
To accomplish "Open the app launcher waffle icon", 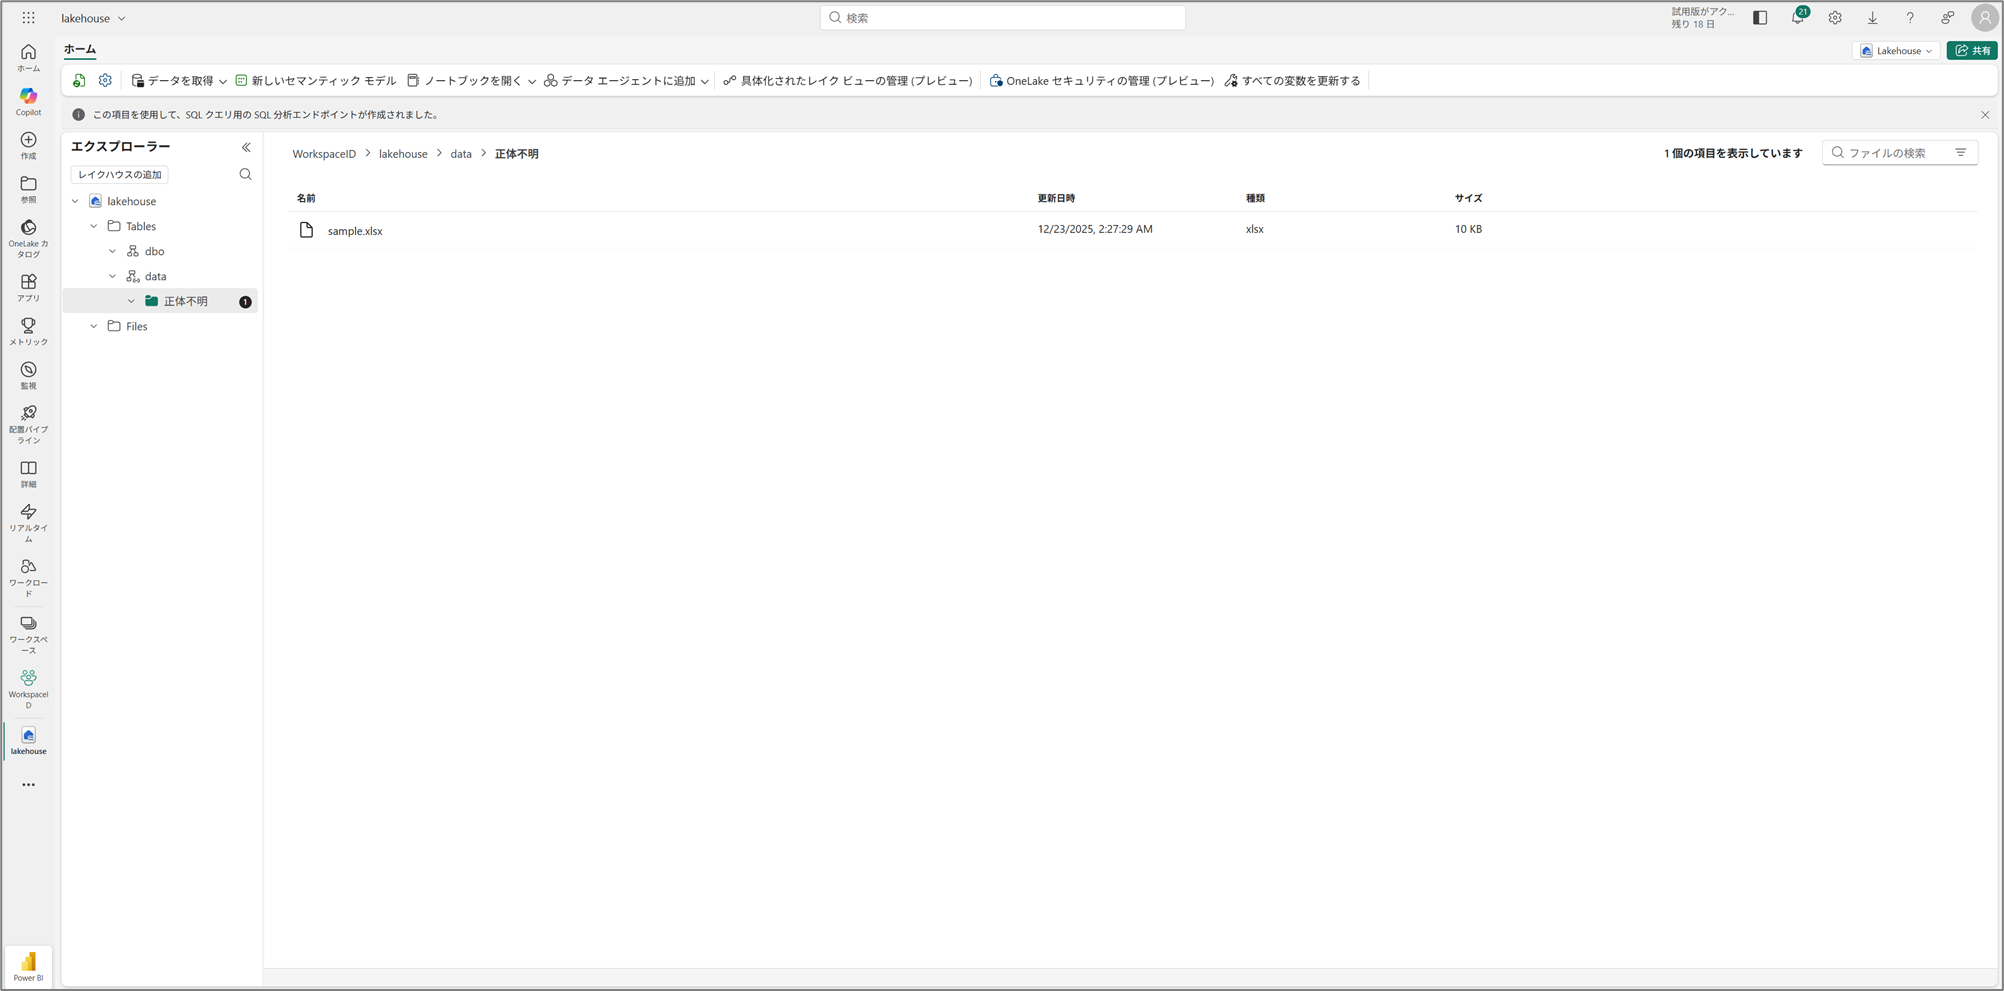I will 28,18.
